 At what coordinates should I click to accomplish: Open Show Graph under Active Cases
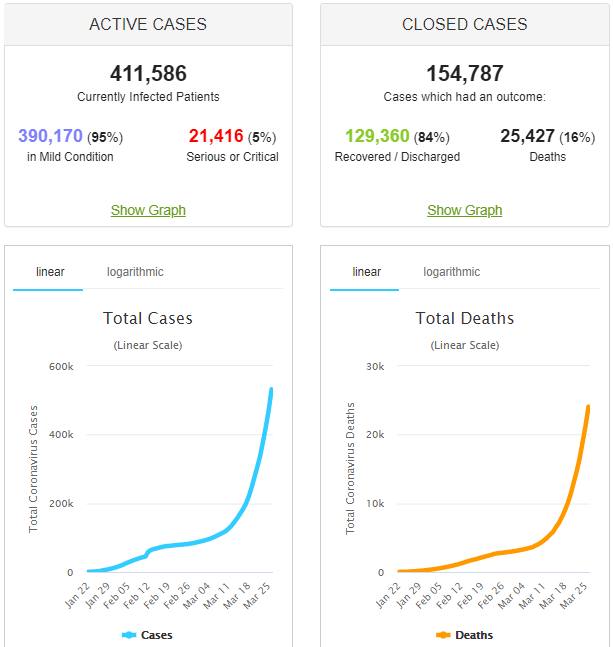click(148, 210)
